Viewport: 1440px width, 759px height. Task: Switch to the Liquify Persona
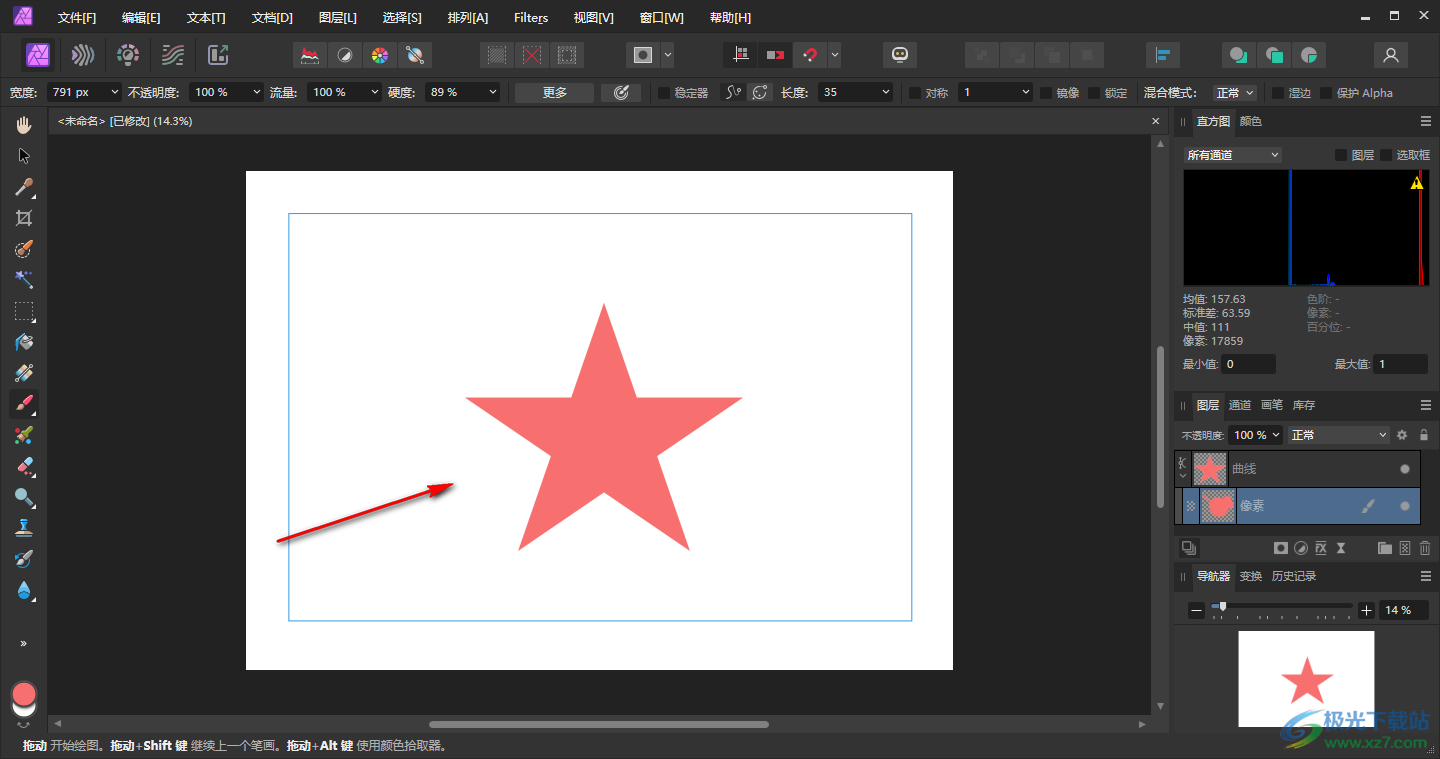[x=83, y=55]
